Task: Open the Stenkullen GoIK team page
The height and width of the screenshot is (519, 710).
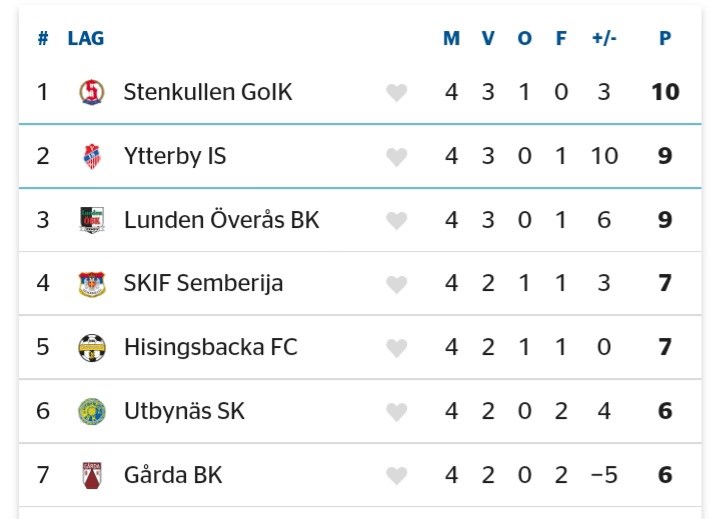Action: 208,92
